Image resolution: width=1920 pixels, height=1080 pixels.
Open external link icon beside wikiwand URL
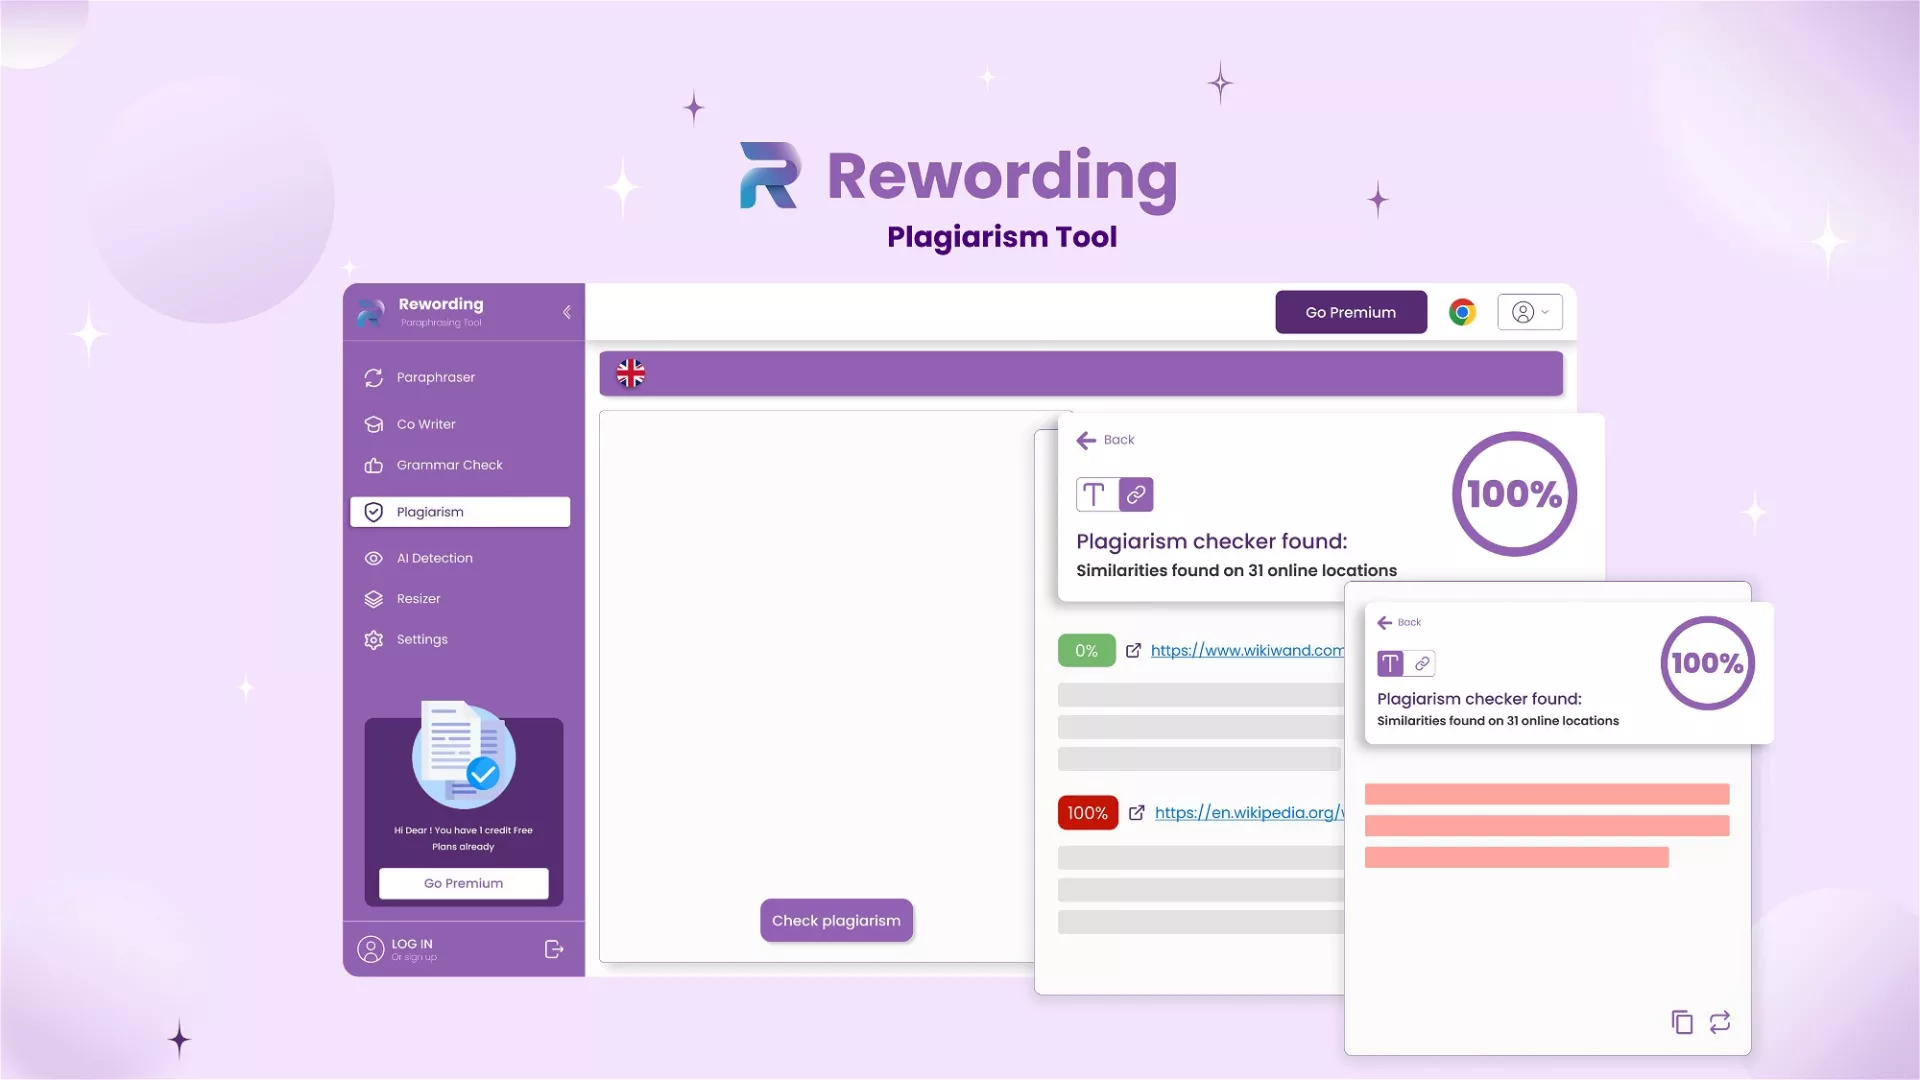pos(1133,651)
